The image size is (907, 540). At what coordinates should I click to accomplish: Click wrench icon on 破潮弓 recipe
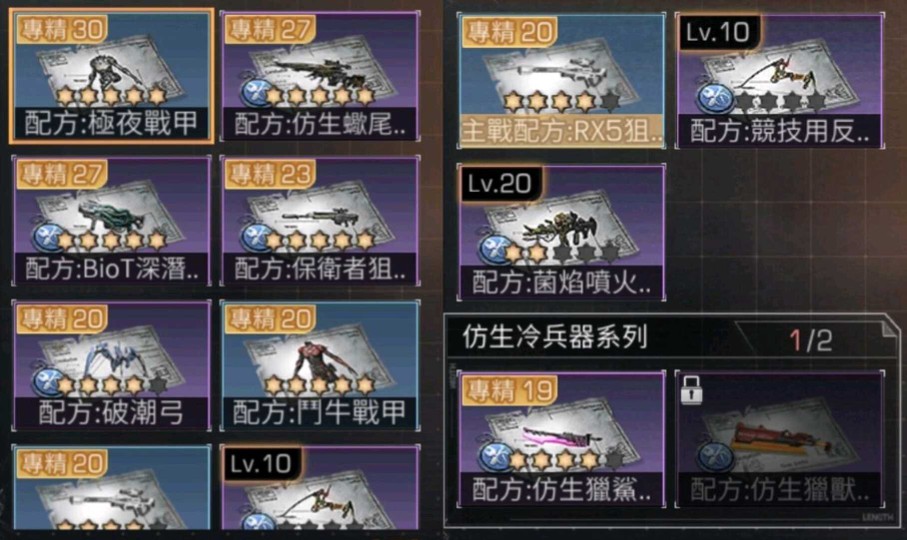pos(48,382)
